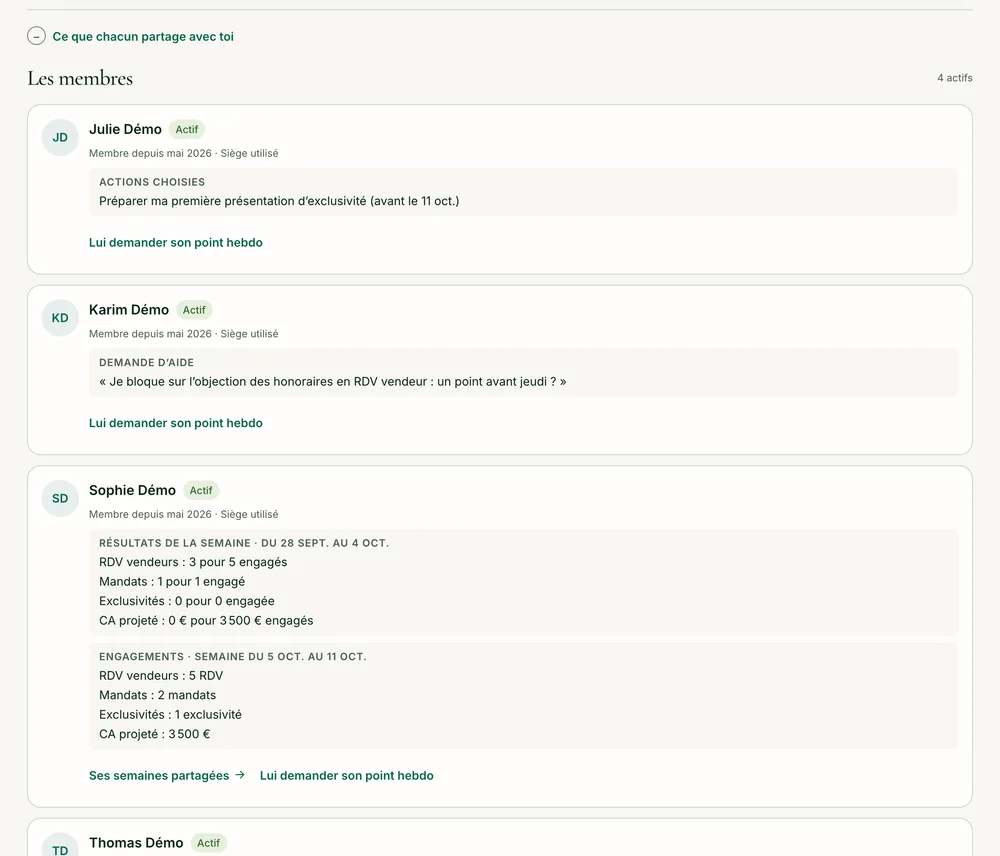Image resolution: width=1000 pixels, height=856 pixels.
Task: Click the "Actif" badge beside Thomas Démo
Action: 209,843
